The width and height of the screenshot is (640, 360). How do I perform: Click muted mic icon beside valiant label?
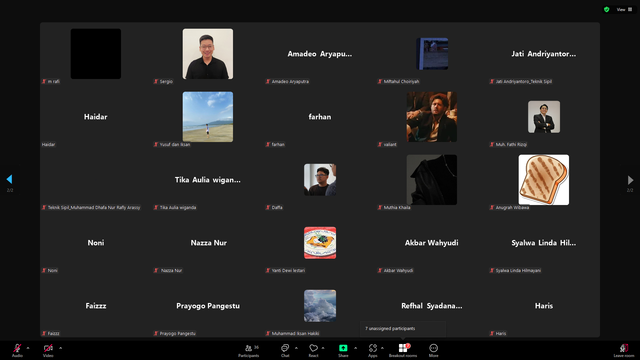(x=380, y=144)
